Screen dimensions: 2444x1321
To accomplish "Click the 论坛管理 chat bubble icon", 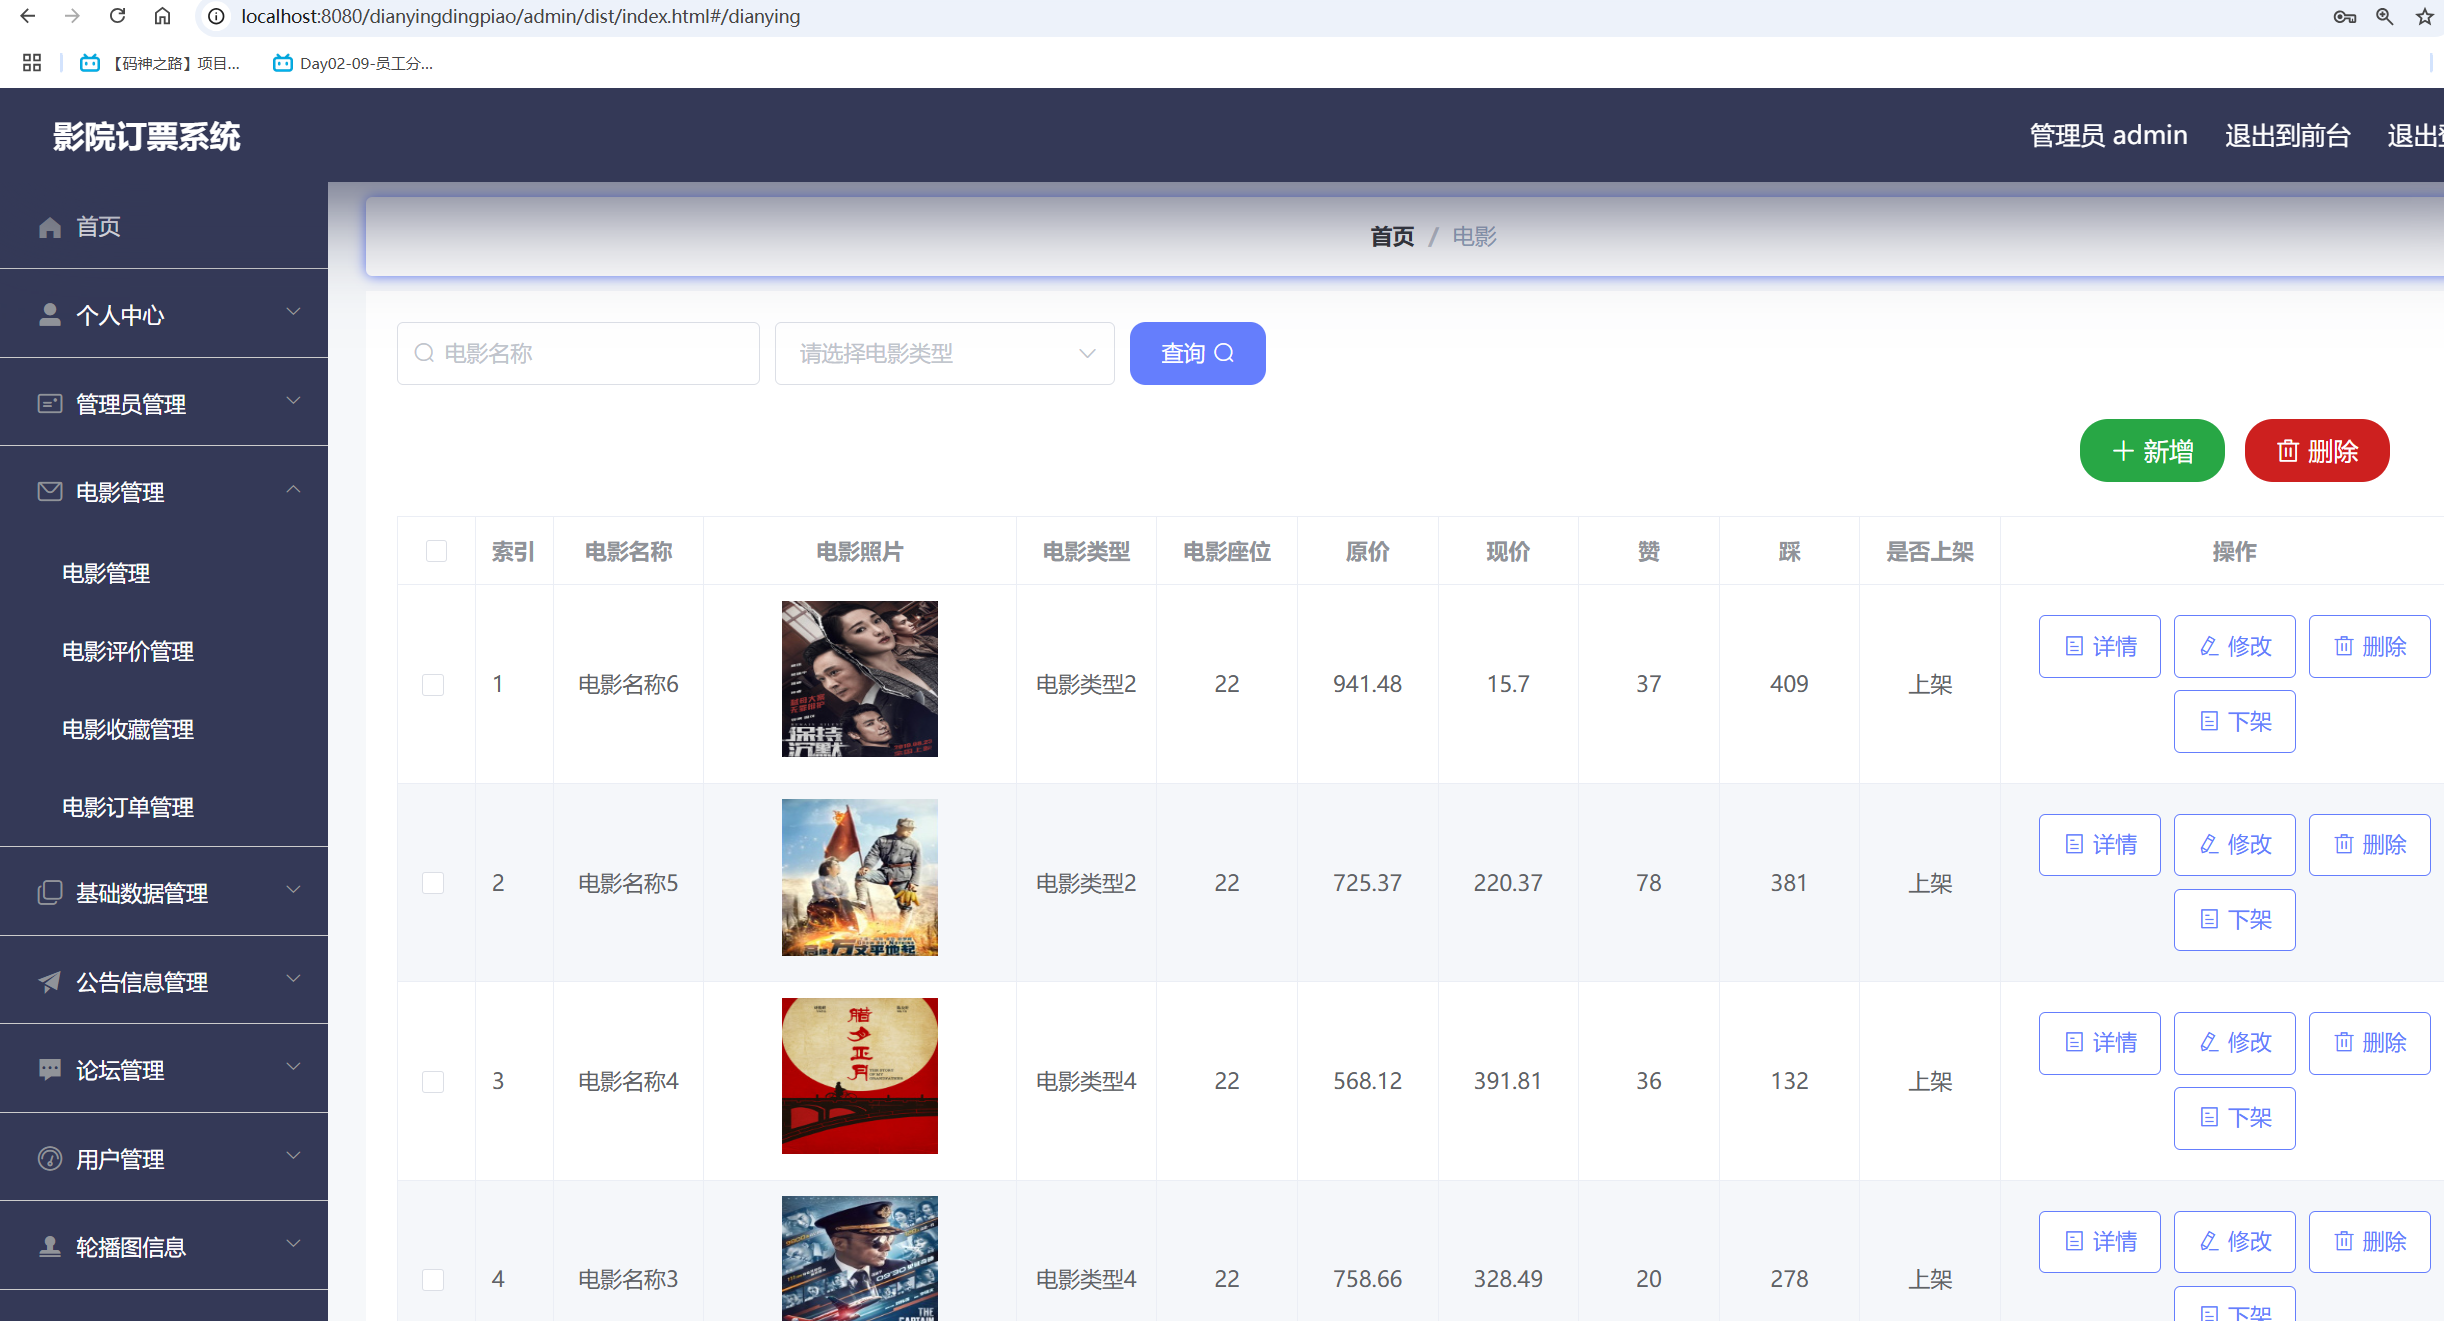I will tap(50, 1069).
